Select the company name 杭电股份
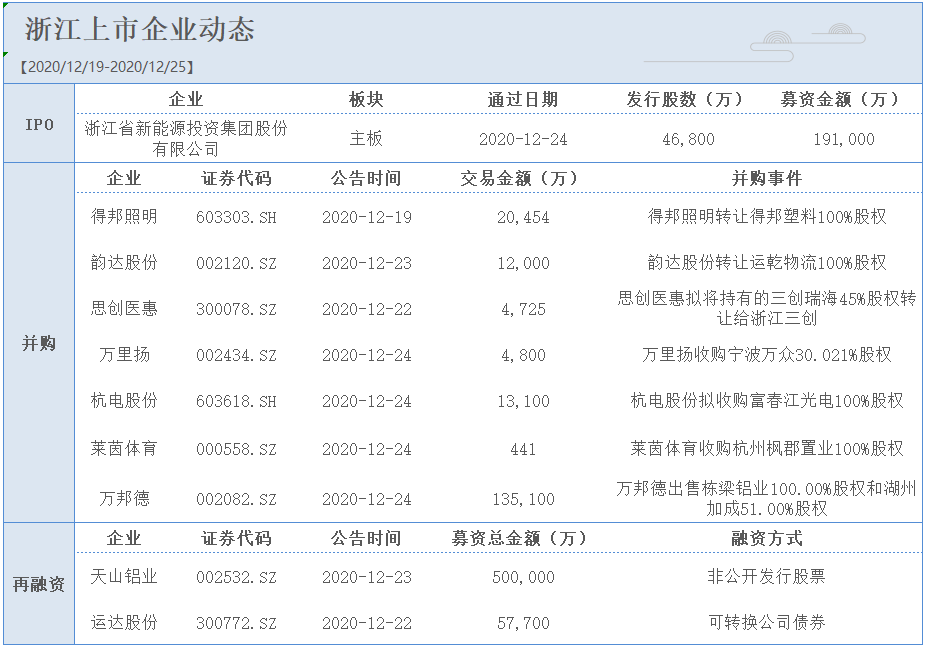 124,400
